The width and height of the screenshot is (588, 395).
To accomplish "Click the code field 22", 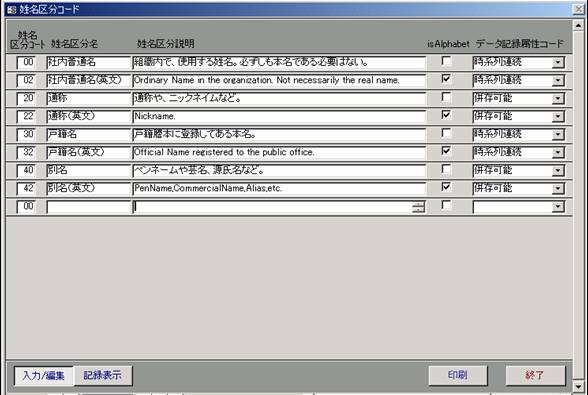I will tap(26, 116).
